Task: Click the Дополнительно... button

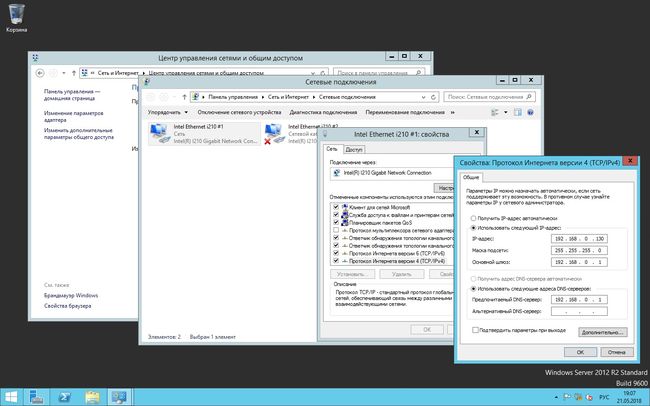Action: [x=603, y=332]
